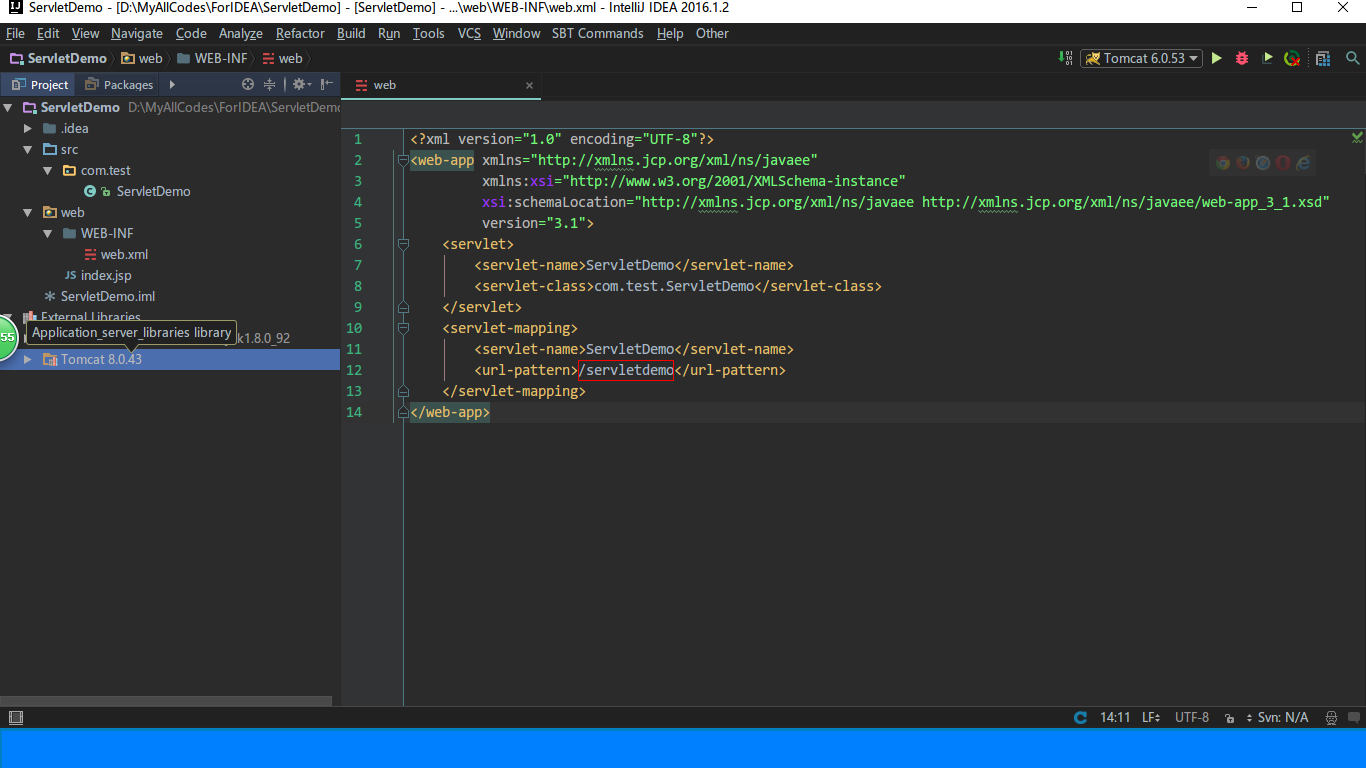Show more project view tabs arrow

(172, 85)
